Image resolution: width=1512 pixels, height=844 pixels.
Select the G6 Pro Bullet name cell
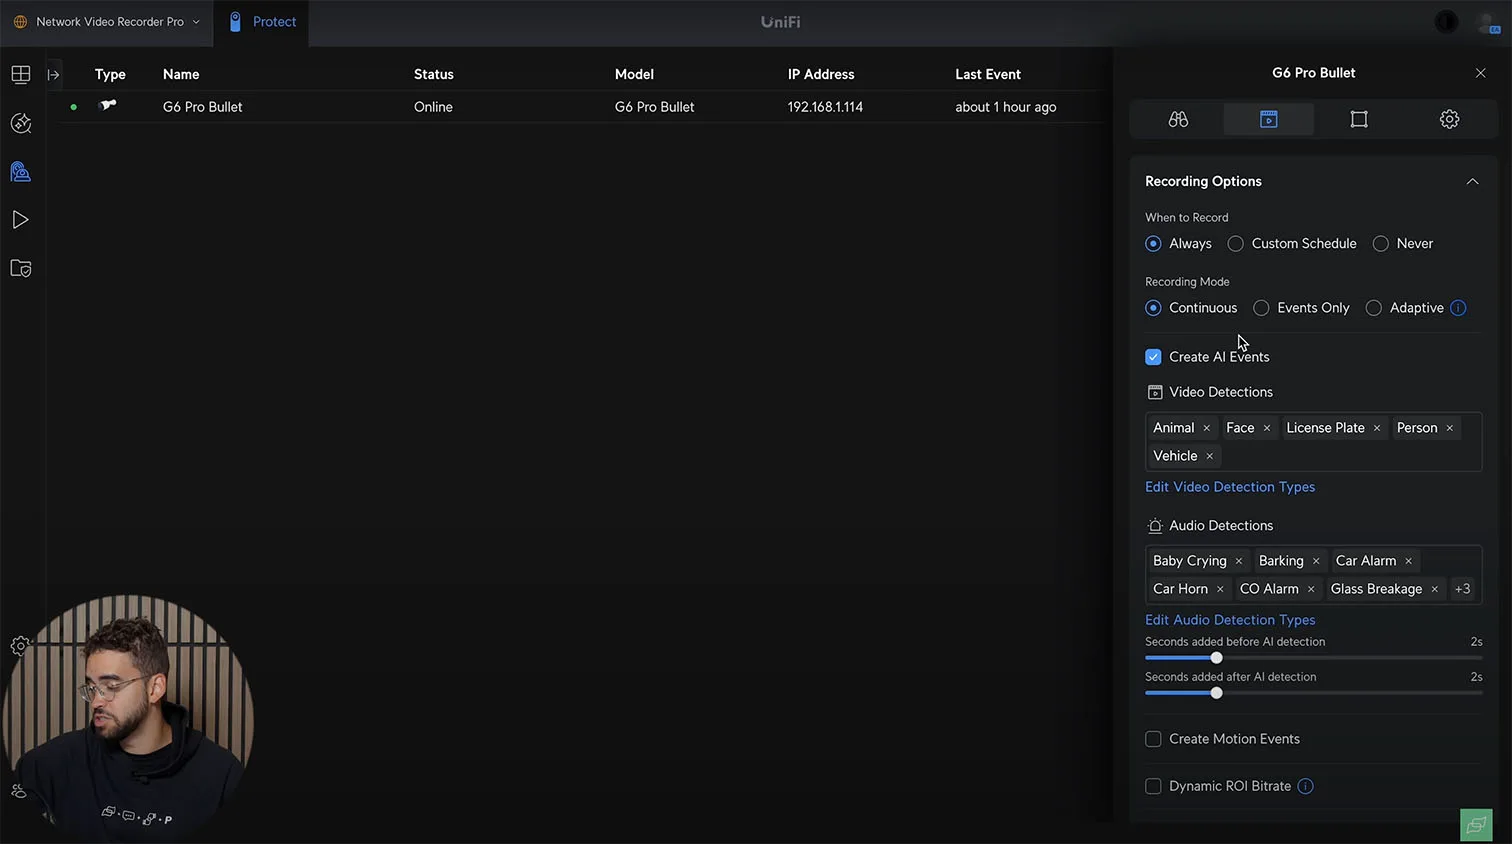click(x=203, y=107)
